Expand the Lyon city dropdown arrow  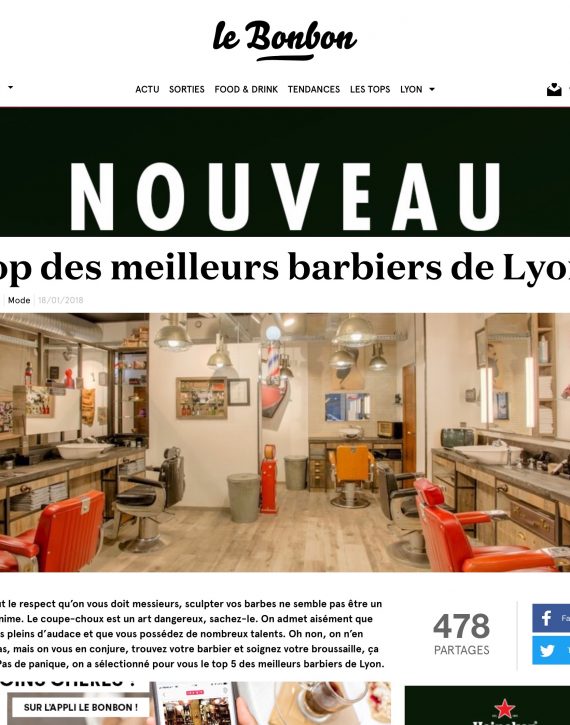click(432, 89)
